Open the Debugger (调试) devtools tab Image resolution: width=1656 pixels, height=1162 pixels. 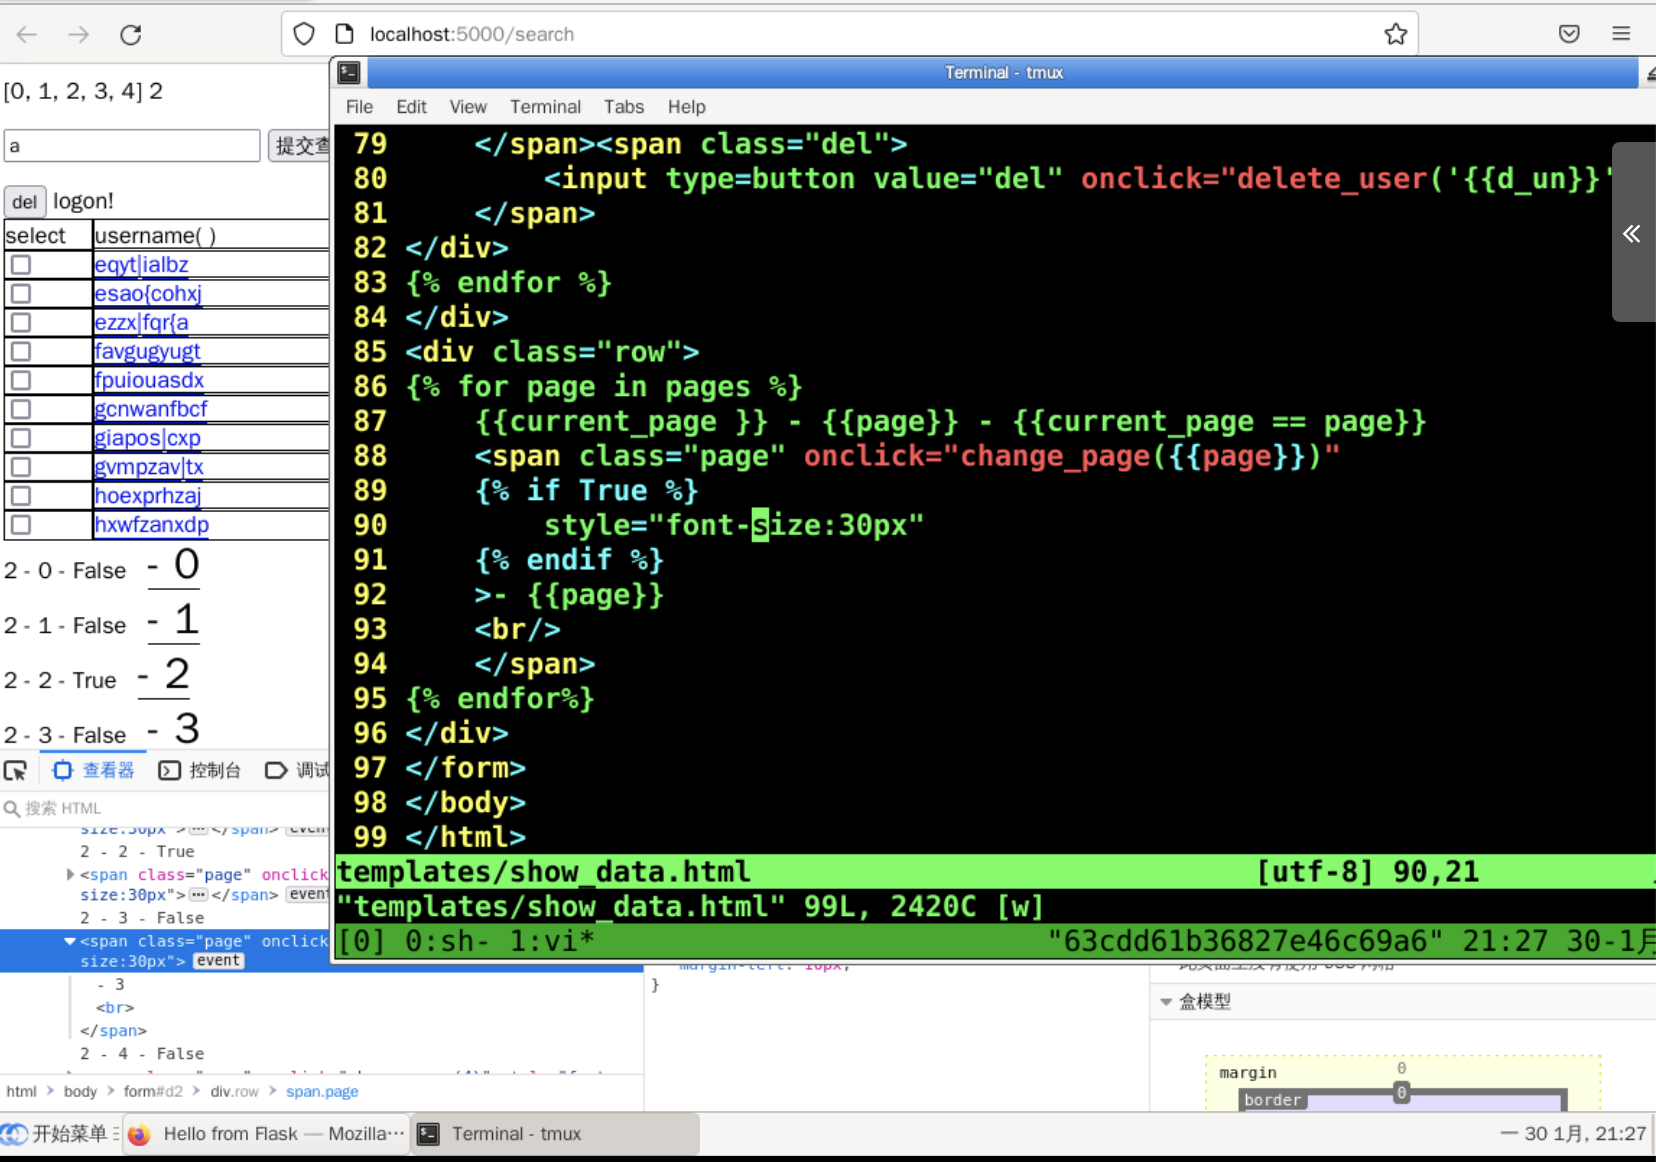tap(297, 770)
